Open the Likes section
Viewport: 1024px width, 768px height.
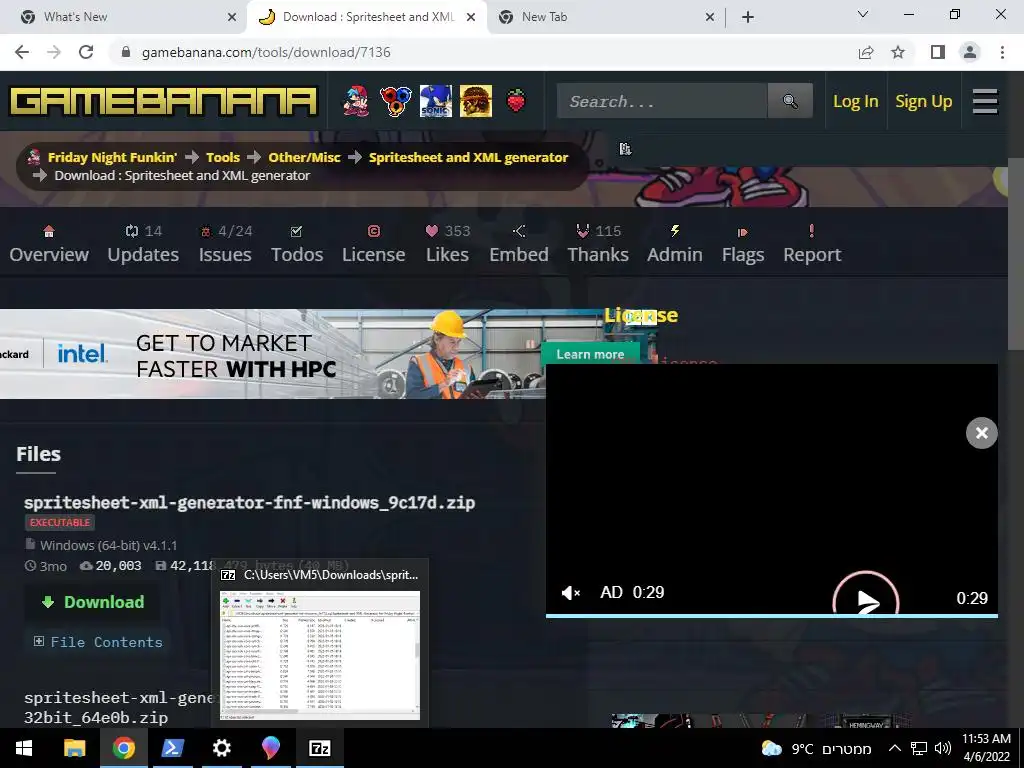(447, 244)
